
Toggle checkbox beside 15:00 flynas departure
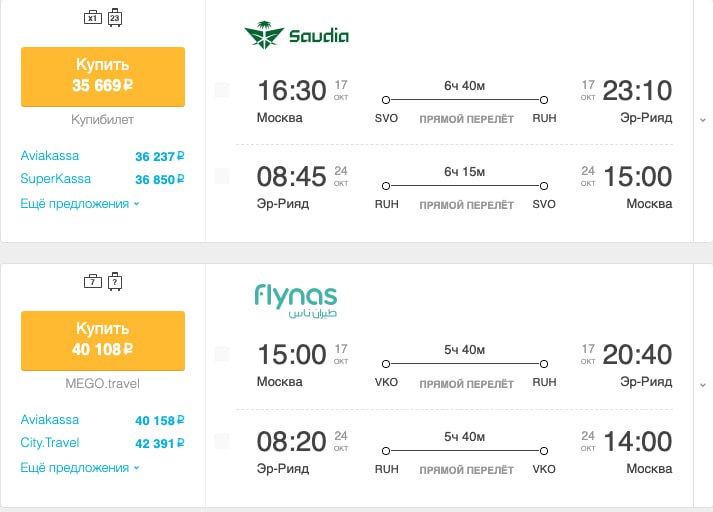222,354
